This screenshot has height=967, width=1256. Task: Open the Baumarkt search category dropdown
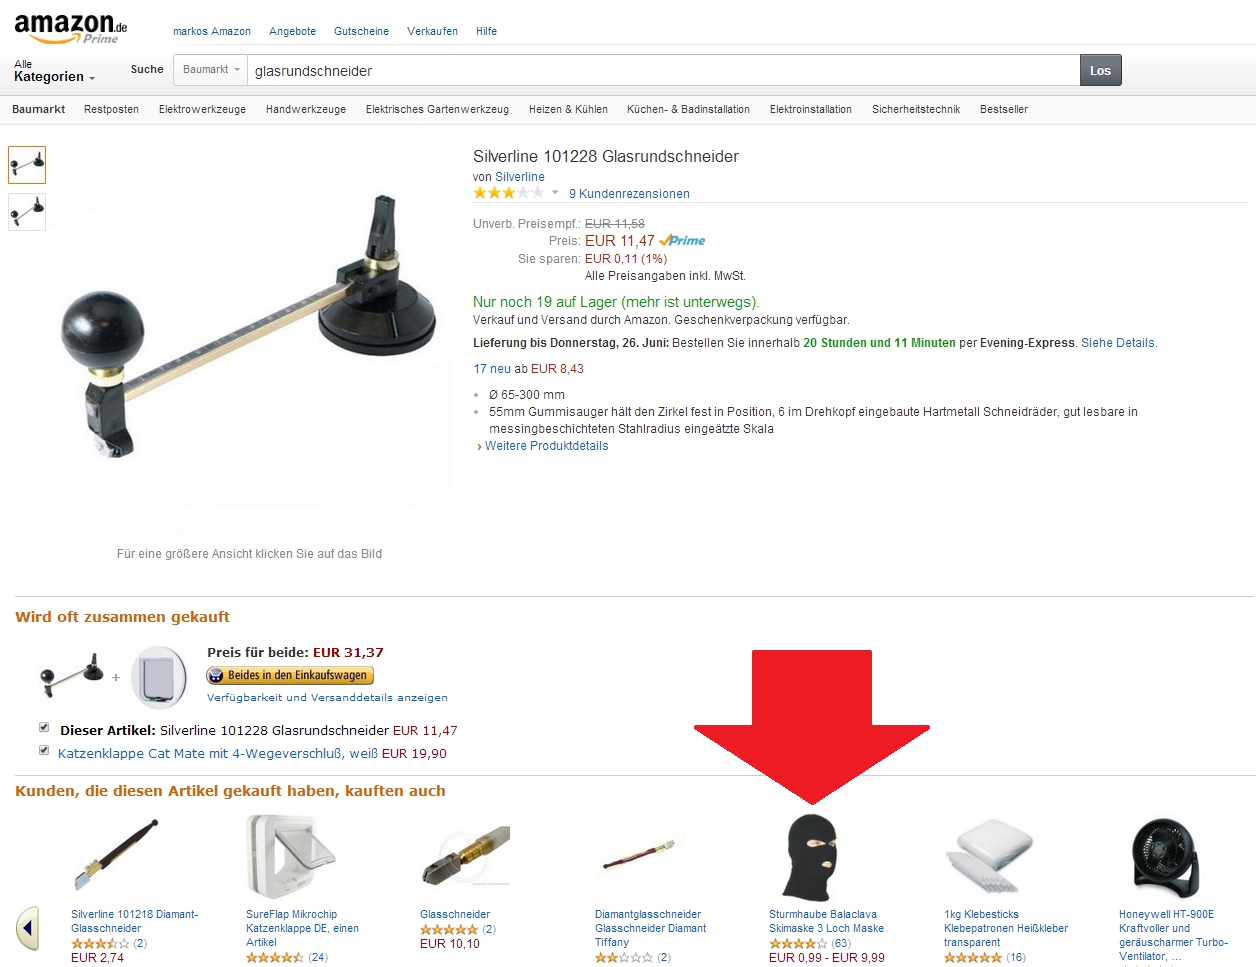coord(210,70)
